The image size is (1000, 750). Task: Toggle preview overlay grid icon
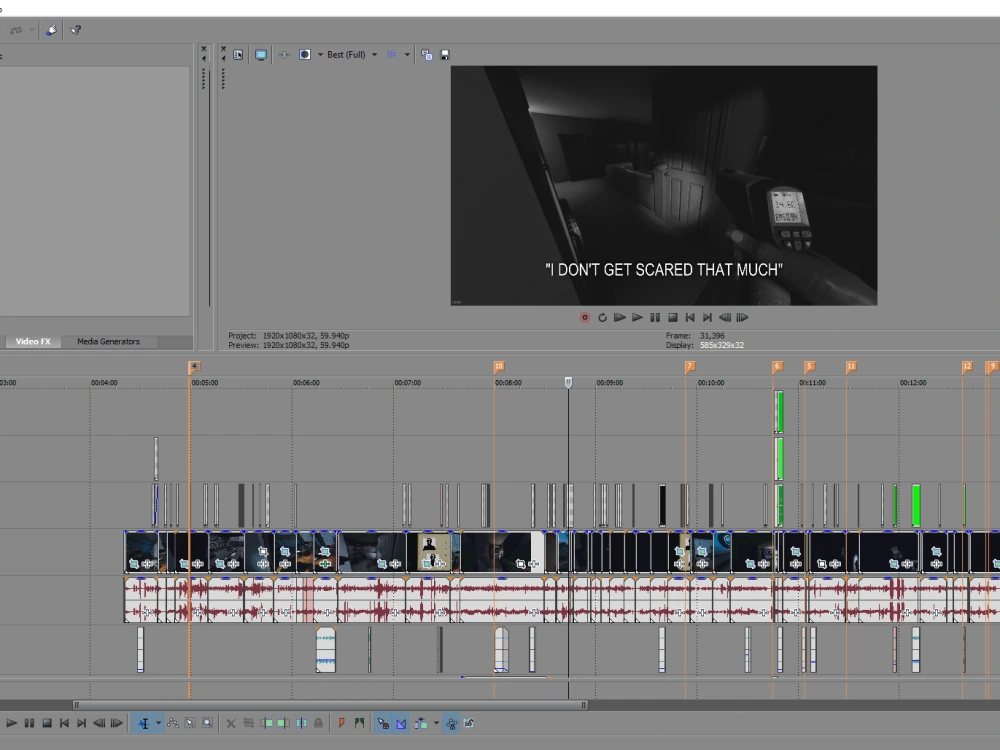pos(392,55)
